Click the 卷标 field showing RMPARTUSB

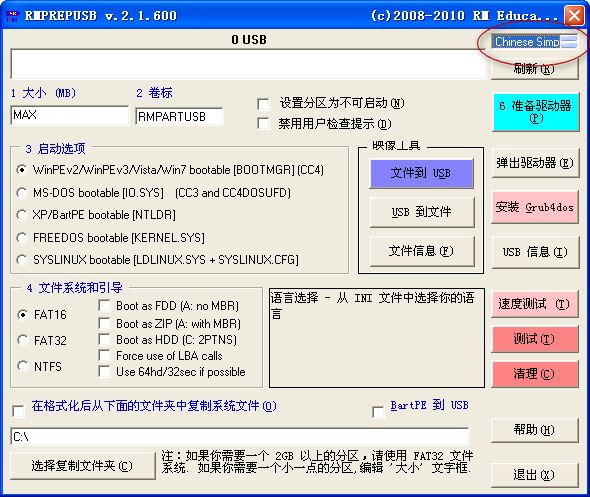click(x=179, y=117)
